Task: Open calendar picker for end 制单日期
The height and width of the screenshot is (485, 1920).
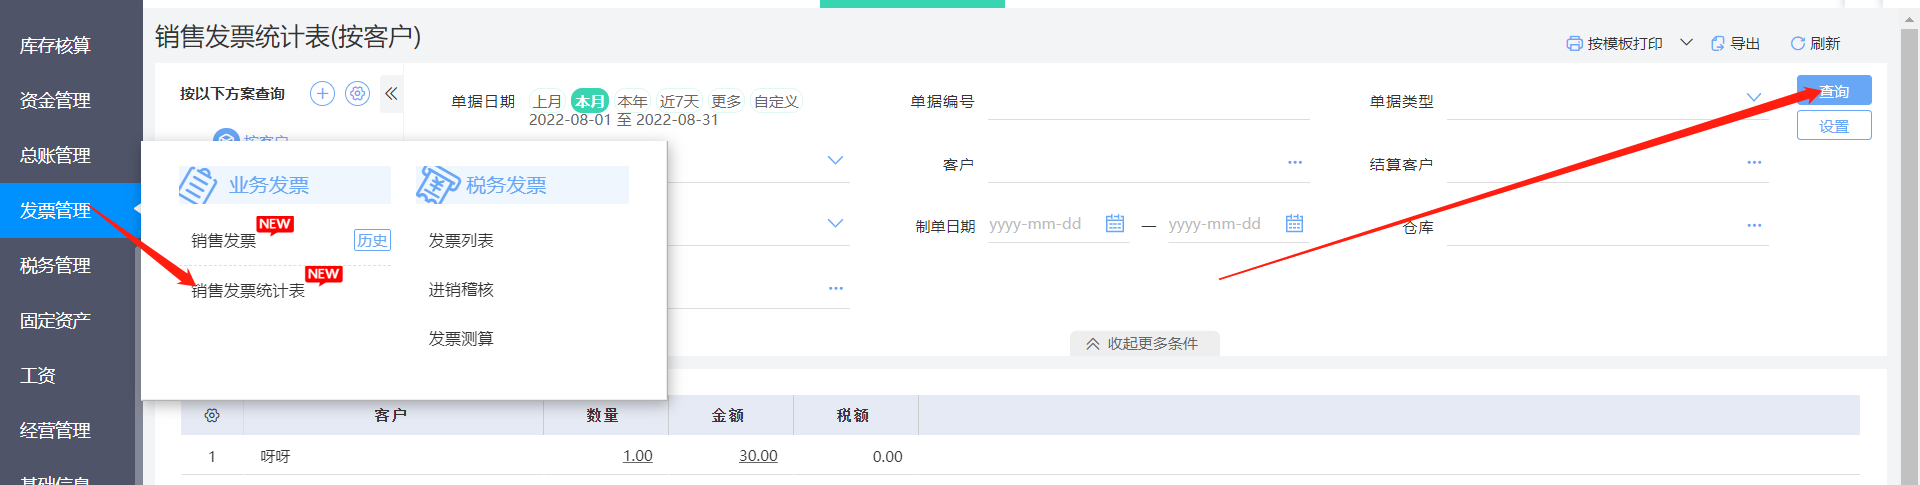Action: pos(1294,224)
